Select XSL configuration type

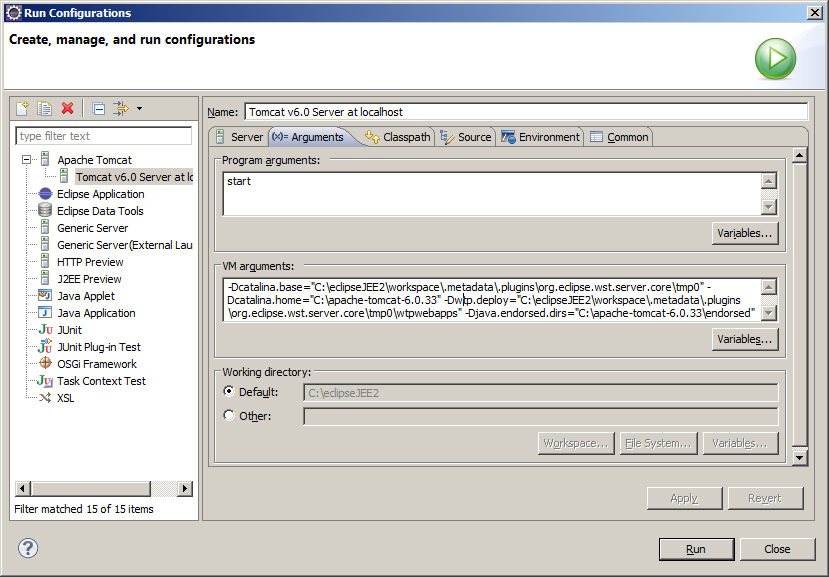pyautogui.click(x=66, y=398)
